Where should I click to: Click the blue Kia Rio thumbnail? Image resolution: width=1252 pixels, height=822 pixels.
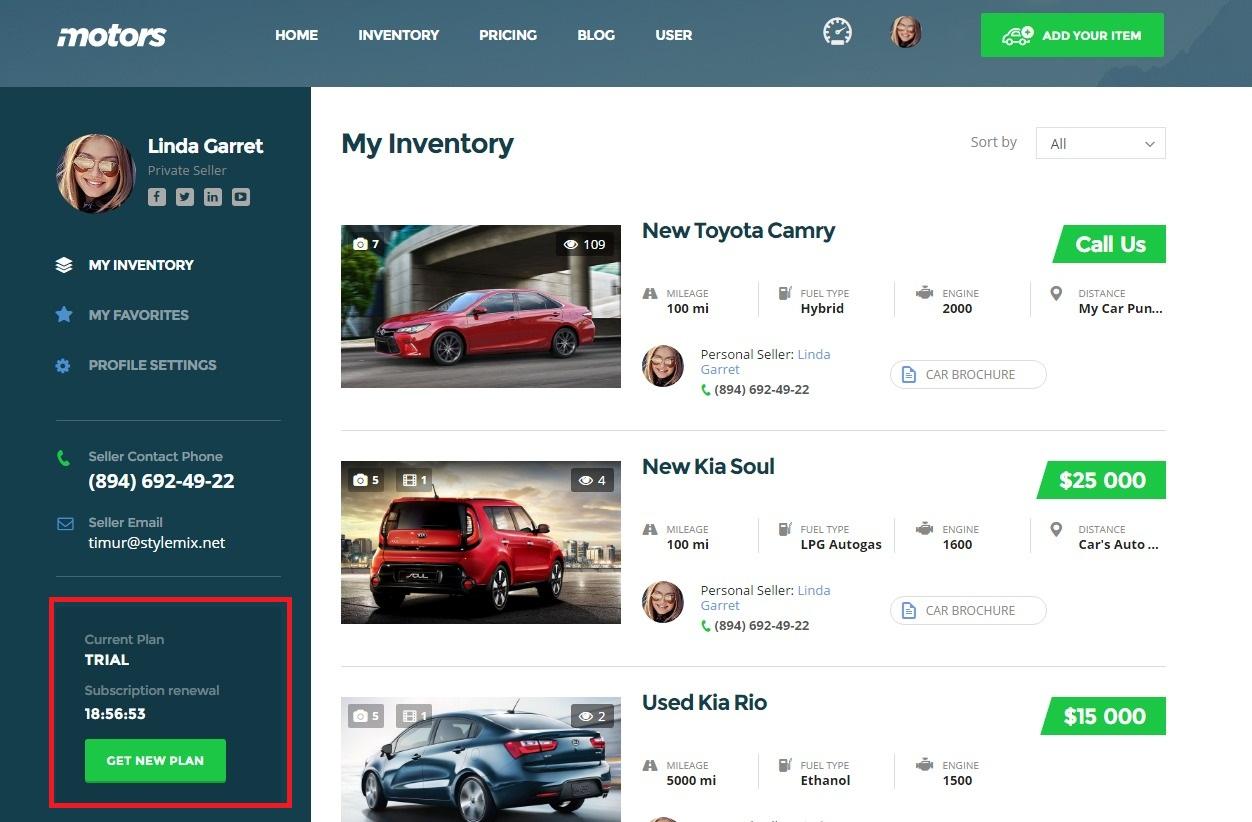(481, 759)
